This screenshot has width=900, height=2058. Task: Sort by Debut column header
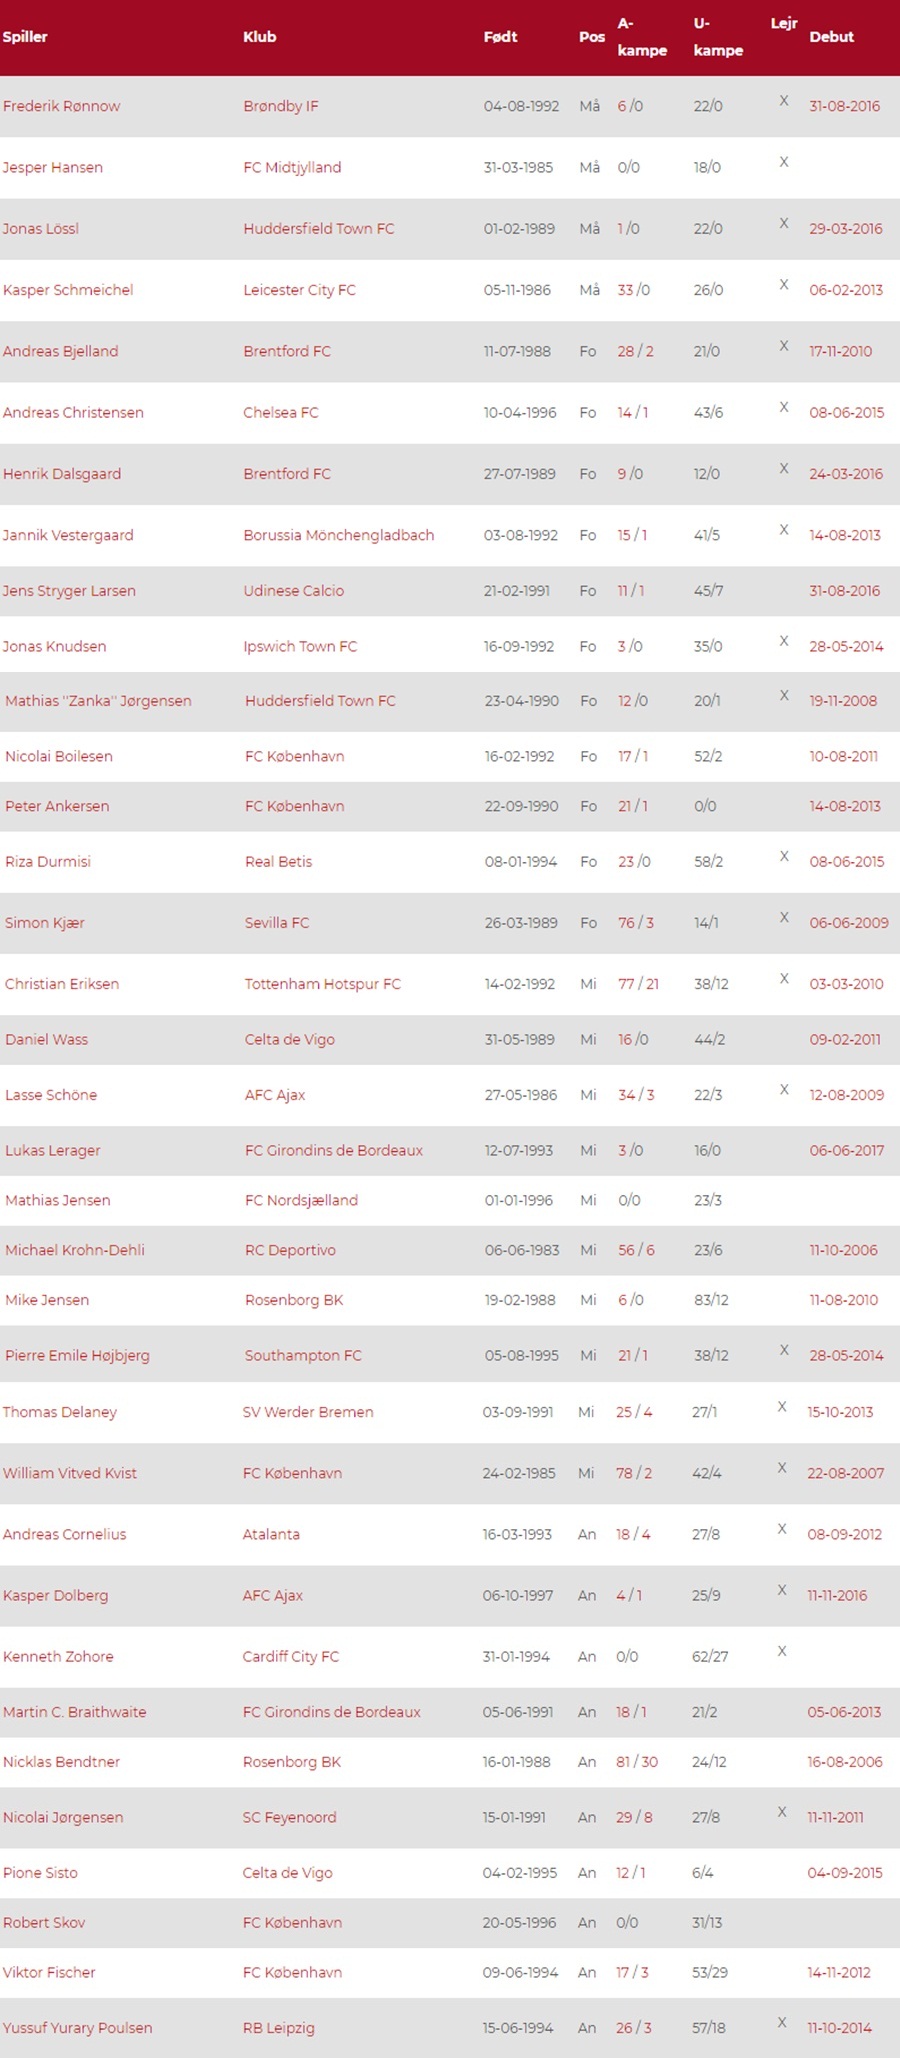pos(831,37)
